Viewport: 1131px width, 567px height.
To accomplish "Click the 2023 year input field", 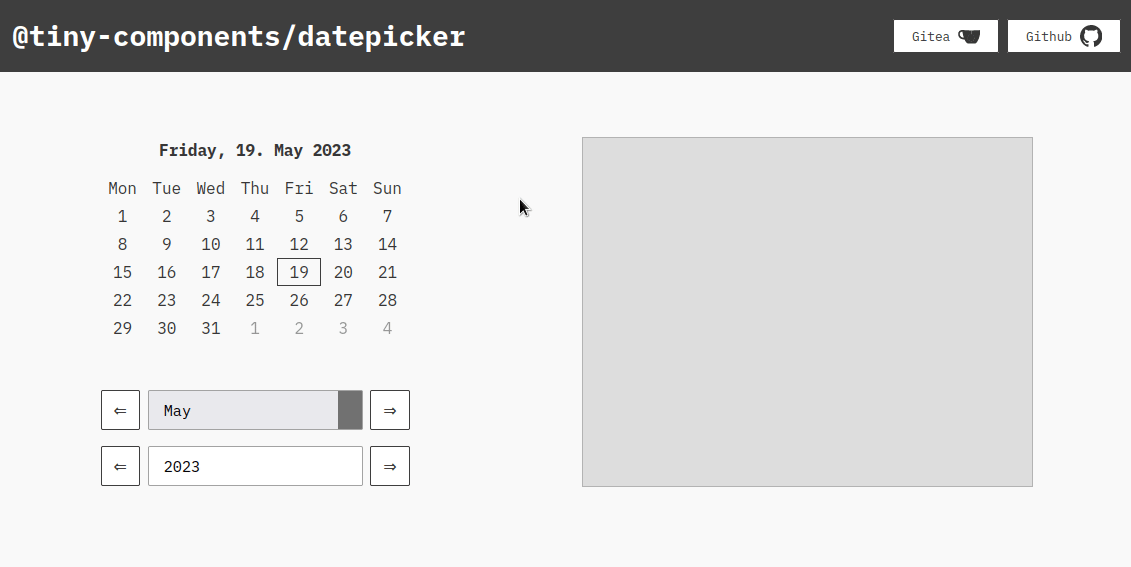I will [255, 466].
